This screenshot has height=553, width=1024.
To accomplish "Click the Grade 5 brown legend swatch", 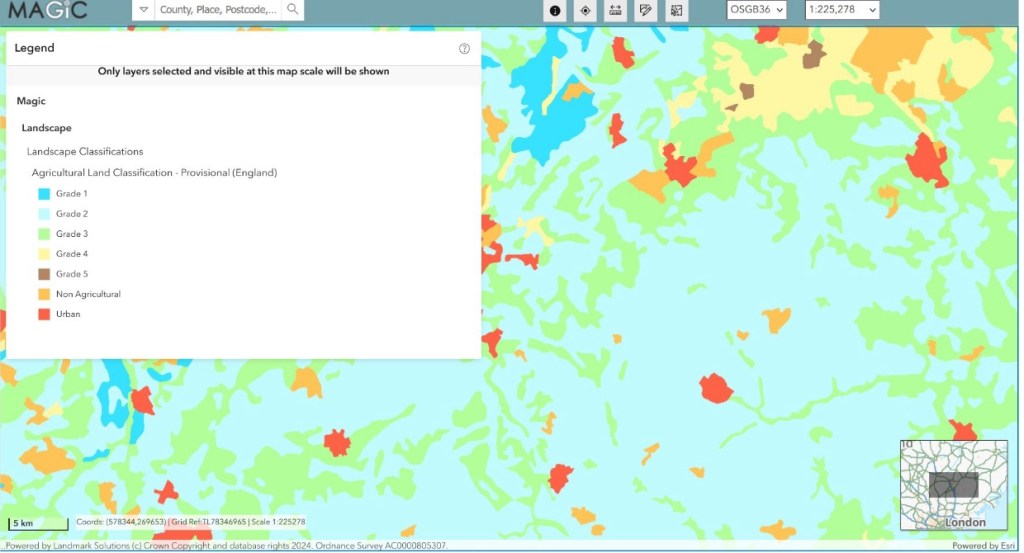I will tap(44, 274).
